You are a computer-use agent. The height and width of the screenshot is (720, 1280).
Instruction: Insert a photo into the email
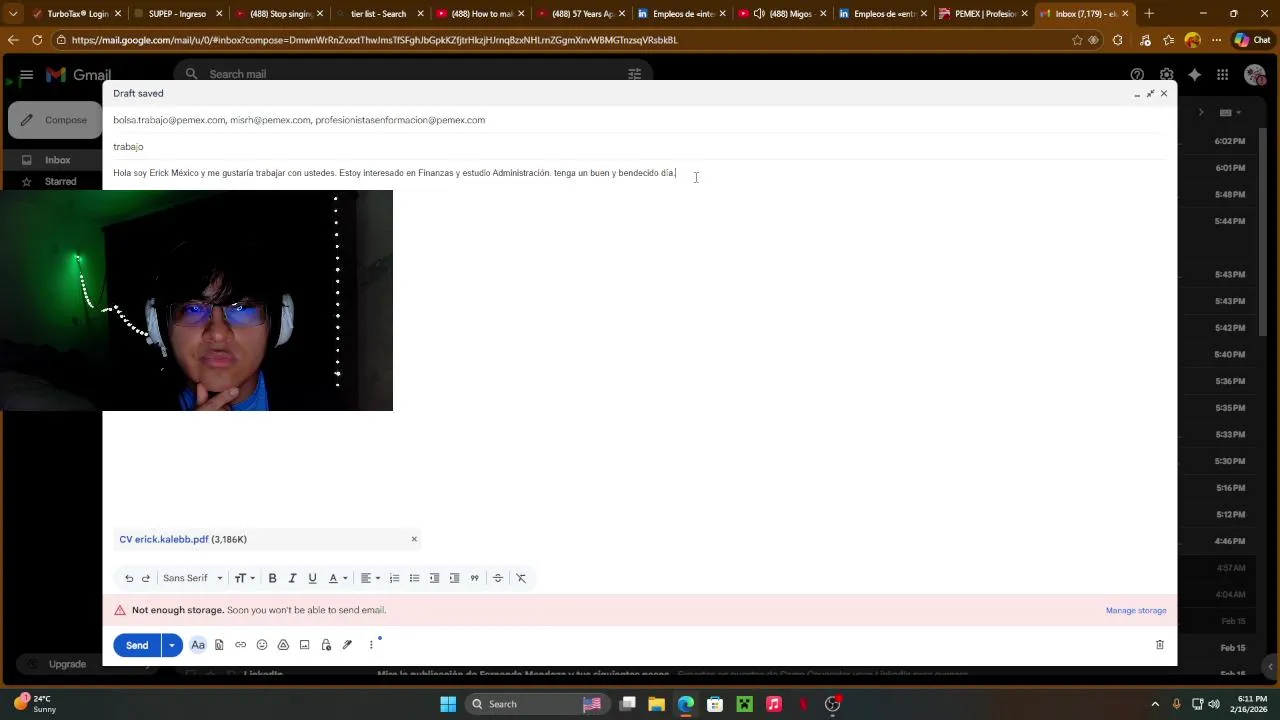click(304, 645)
